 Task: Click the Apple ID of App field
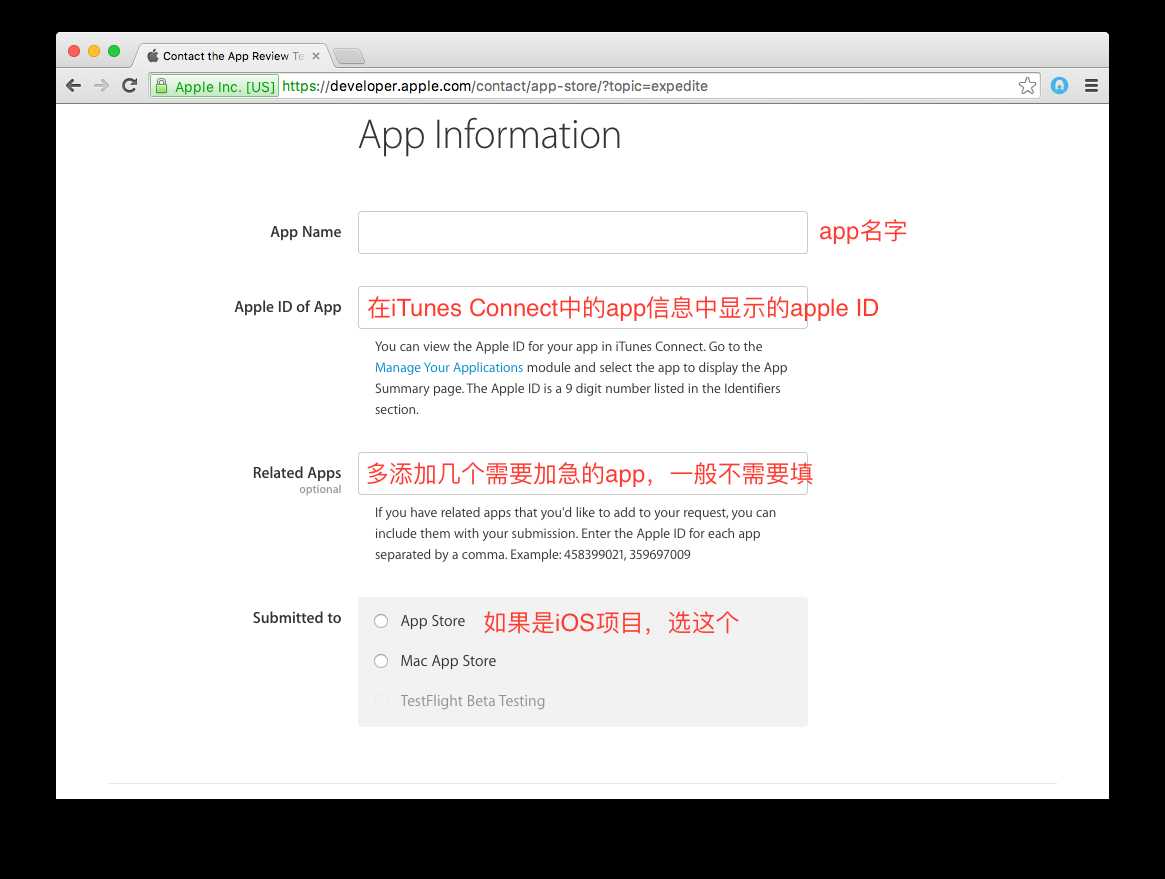click(582, 308)
